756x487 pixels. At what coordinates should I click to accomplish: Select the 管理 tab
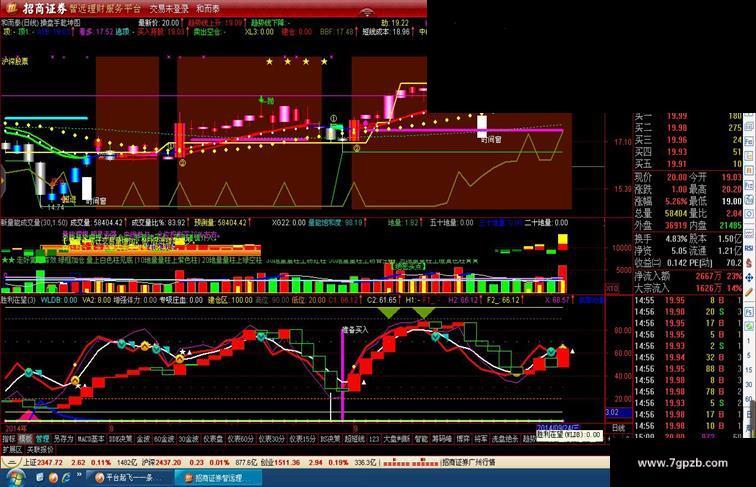point(42,439)
